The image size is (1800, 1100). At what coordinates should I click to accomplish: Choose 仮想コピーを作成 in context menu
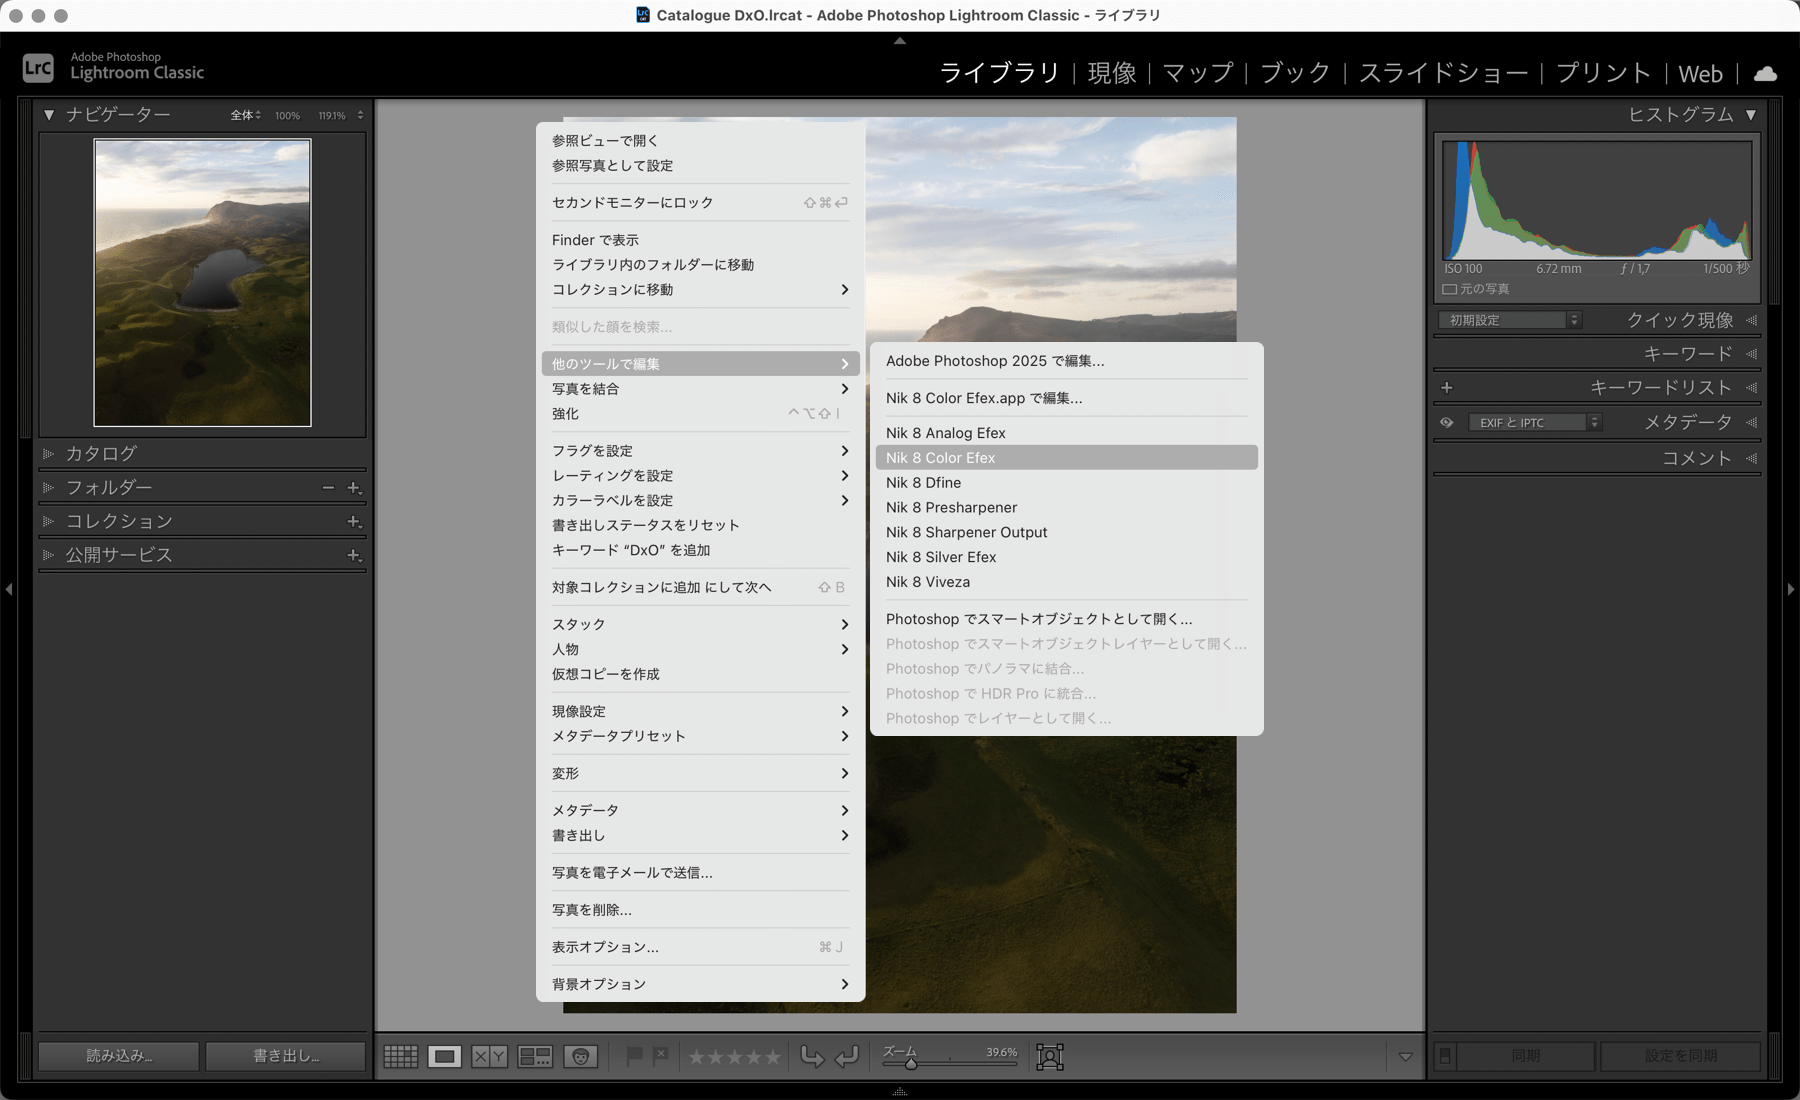pos(700,674)
